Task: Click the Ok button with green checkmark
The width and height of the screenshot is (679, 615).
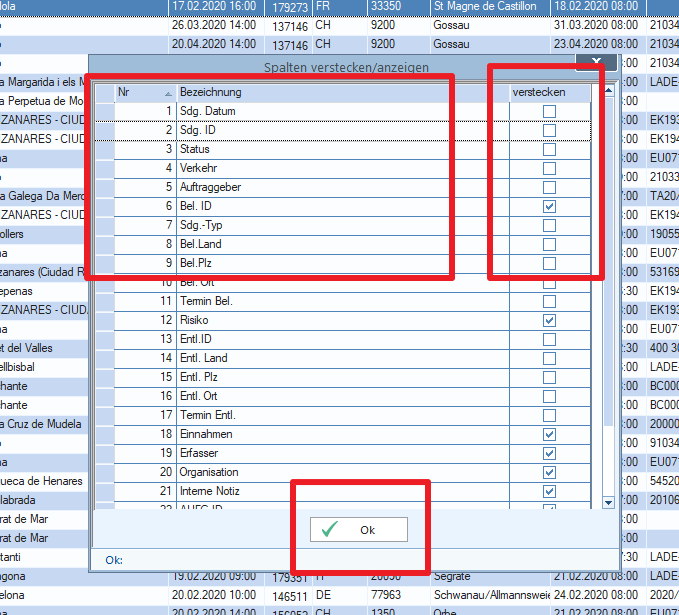Action: 359,529
